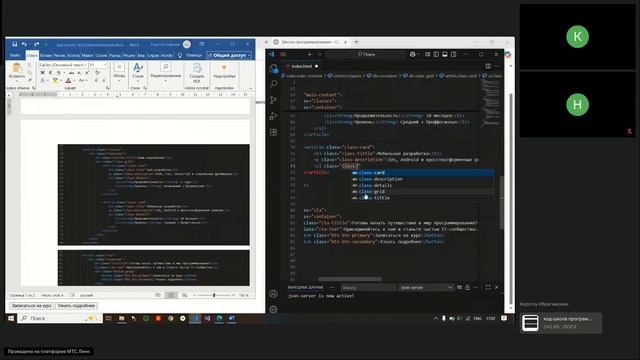
Task: Collapse the Word ribbon with arrow
Action: pyautogui.click(x=250, y=88)
